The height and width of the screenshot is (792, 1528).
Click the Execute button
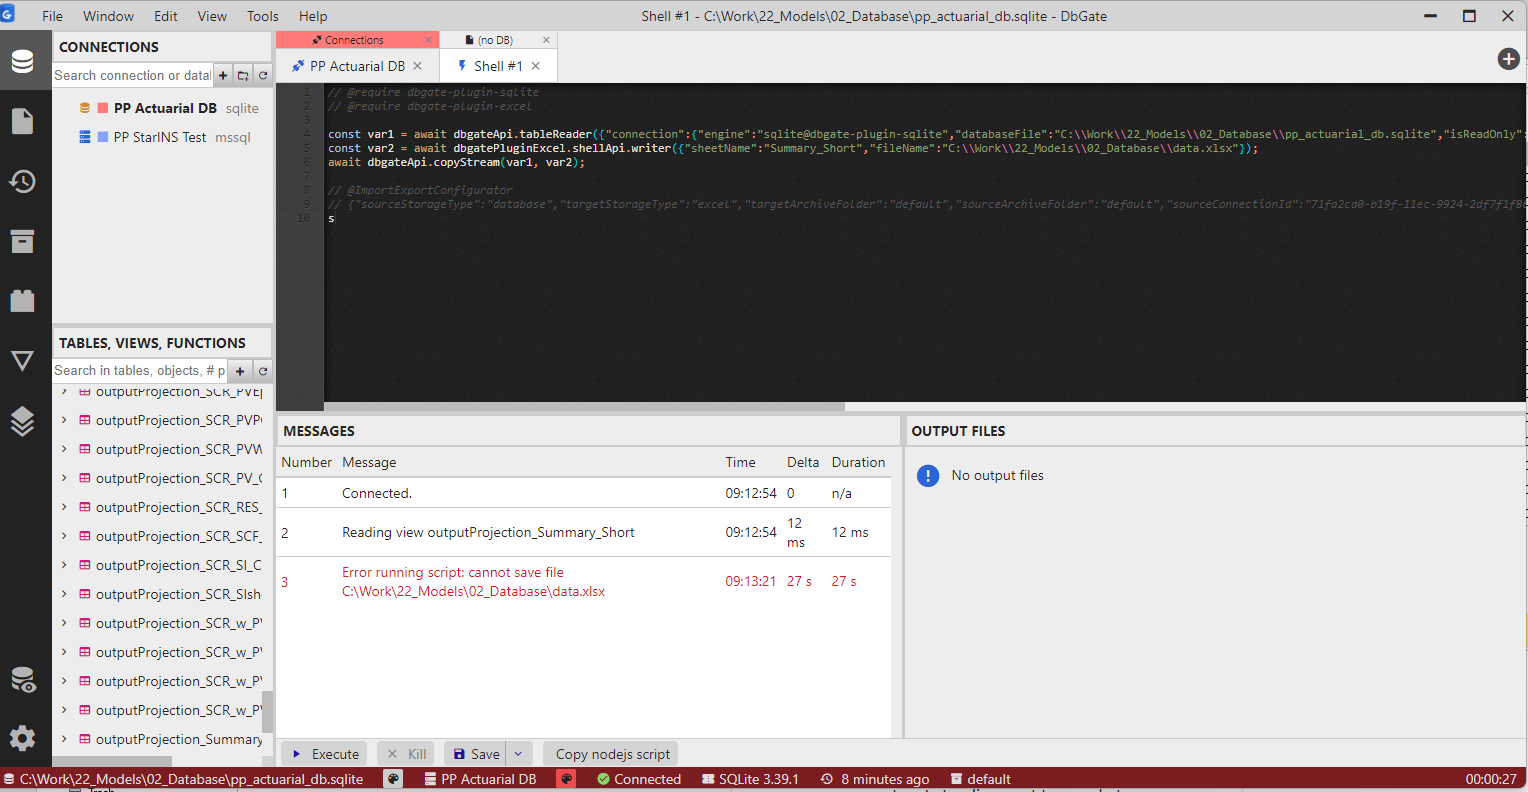pos(323,753)
